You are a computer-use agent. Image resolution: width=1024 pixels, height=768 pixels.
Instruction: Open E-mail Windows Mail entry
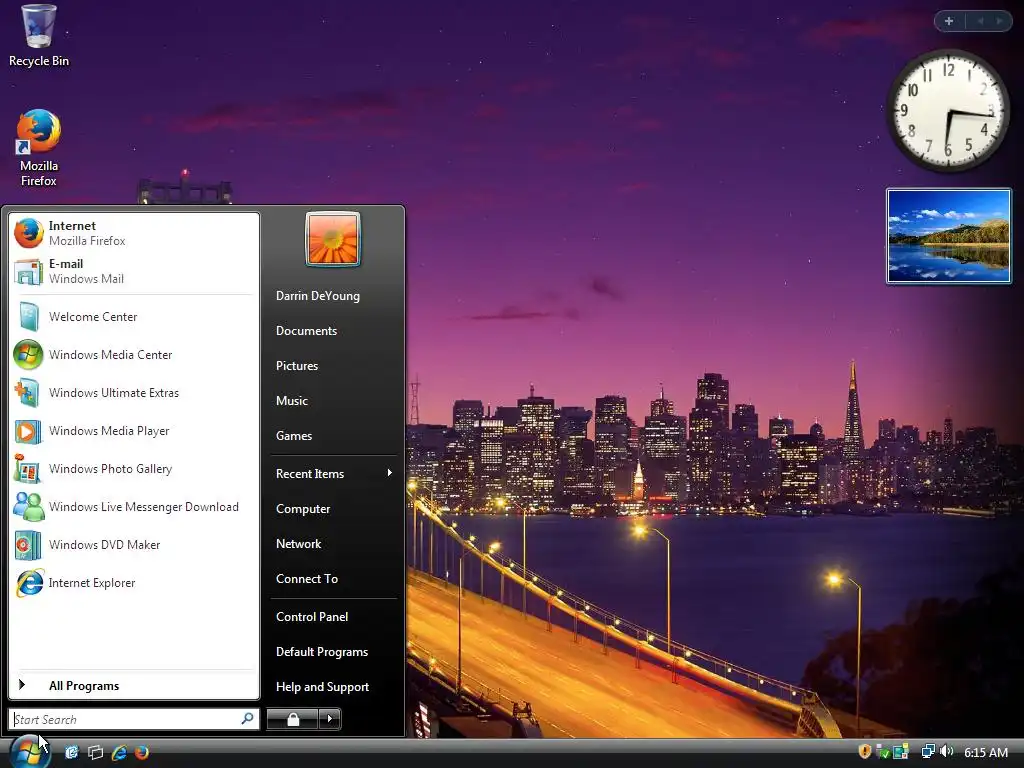pos(134,271)
